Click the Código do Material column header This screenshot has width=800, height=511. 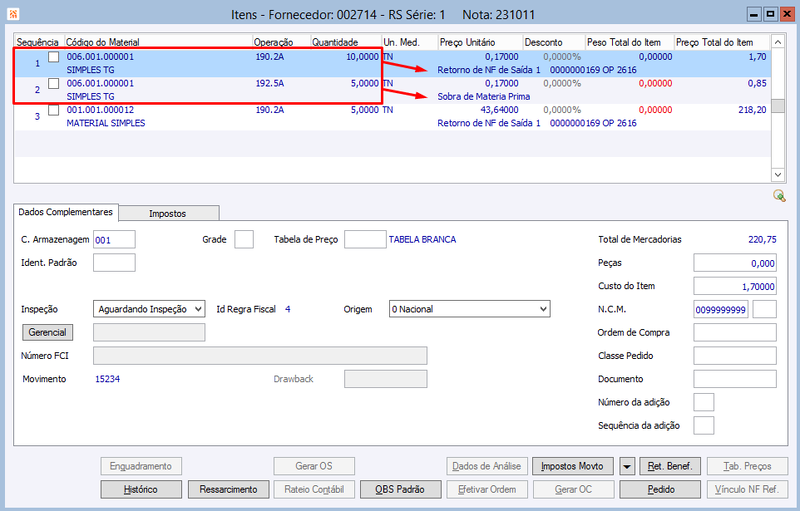[158, 42]
